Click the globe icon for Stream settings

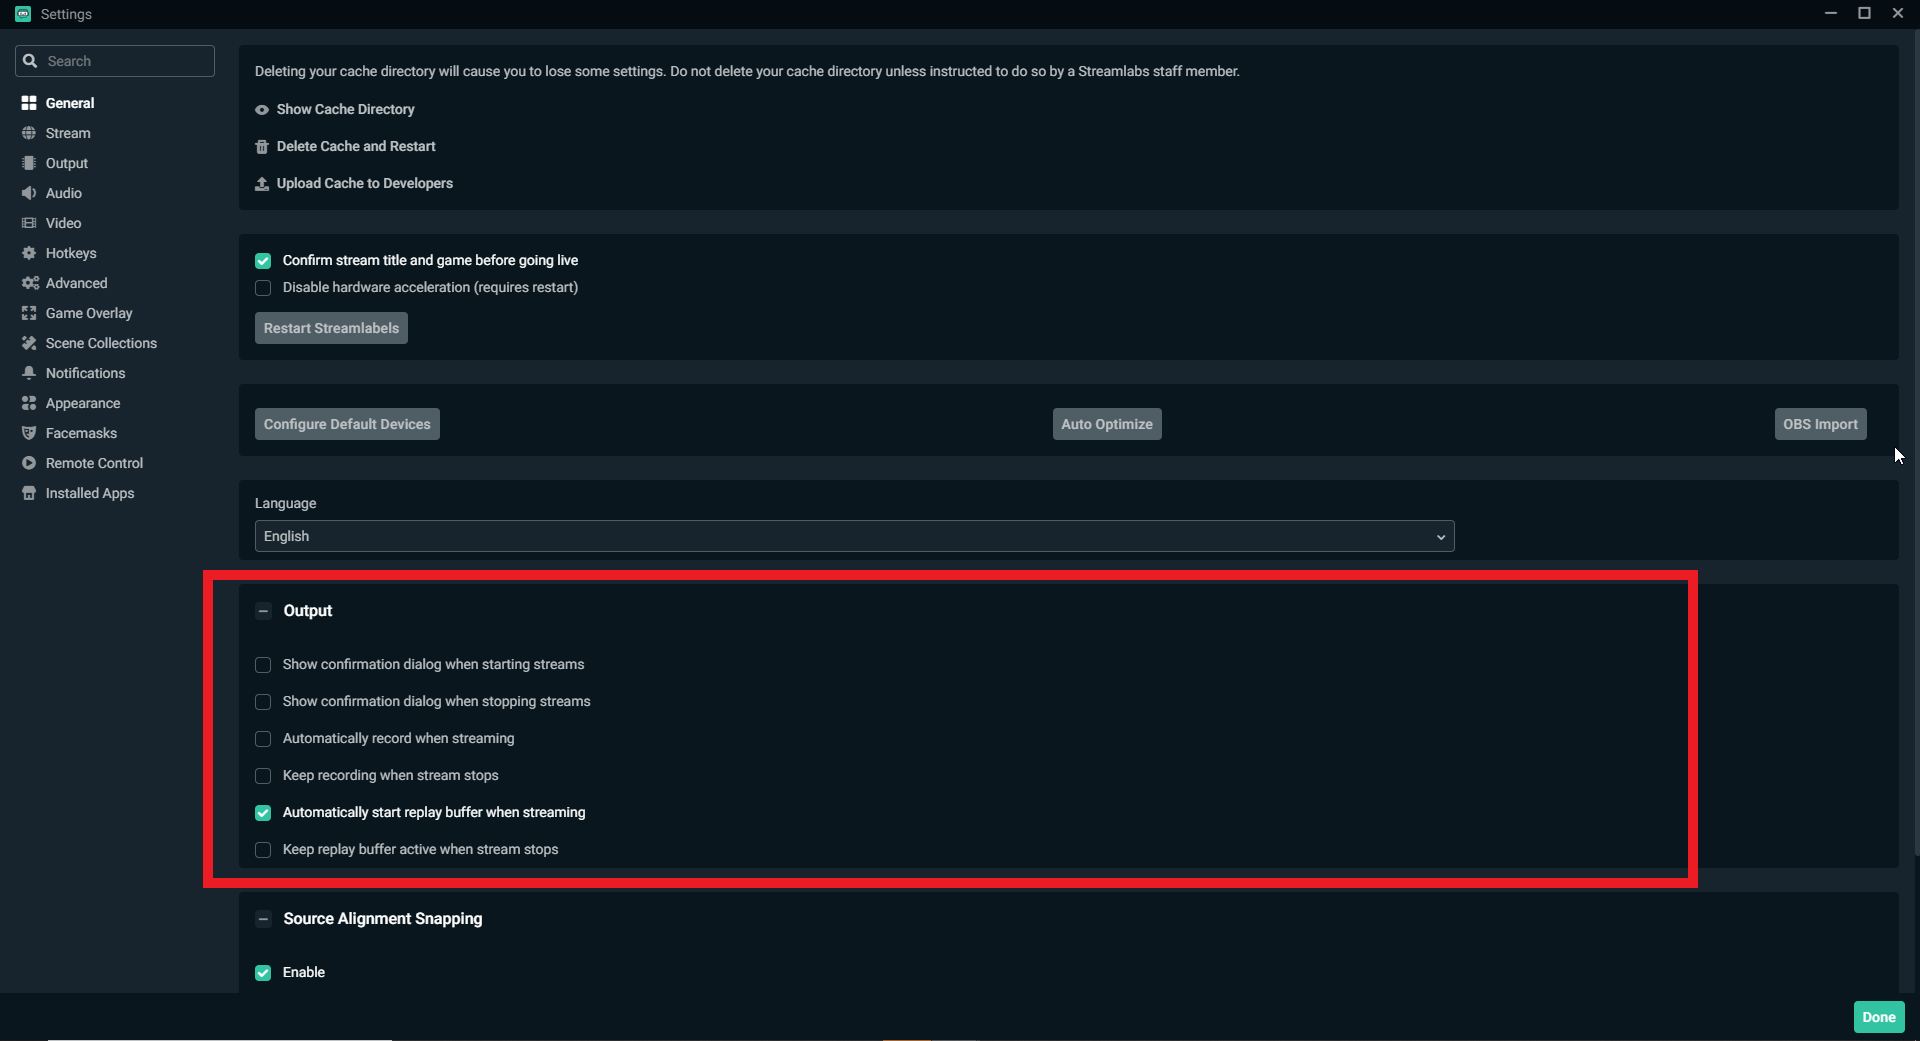point(29,133)
